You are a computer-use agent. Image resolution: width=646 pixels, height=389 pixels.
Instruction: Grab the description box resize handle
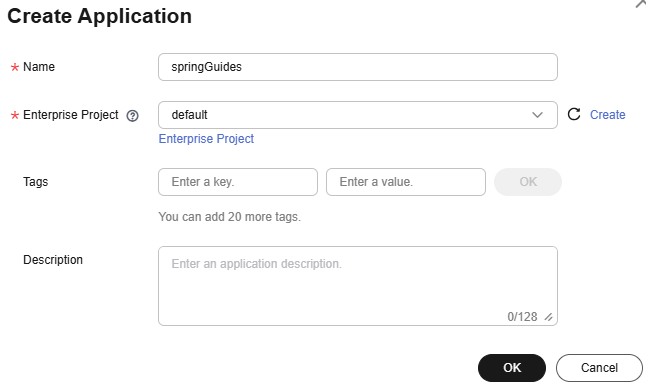[x=548, y=317]
